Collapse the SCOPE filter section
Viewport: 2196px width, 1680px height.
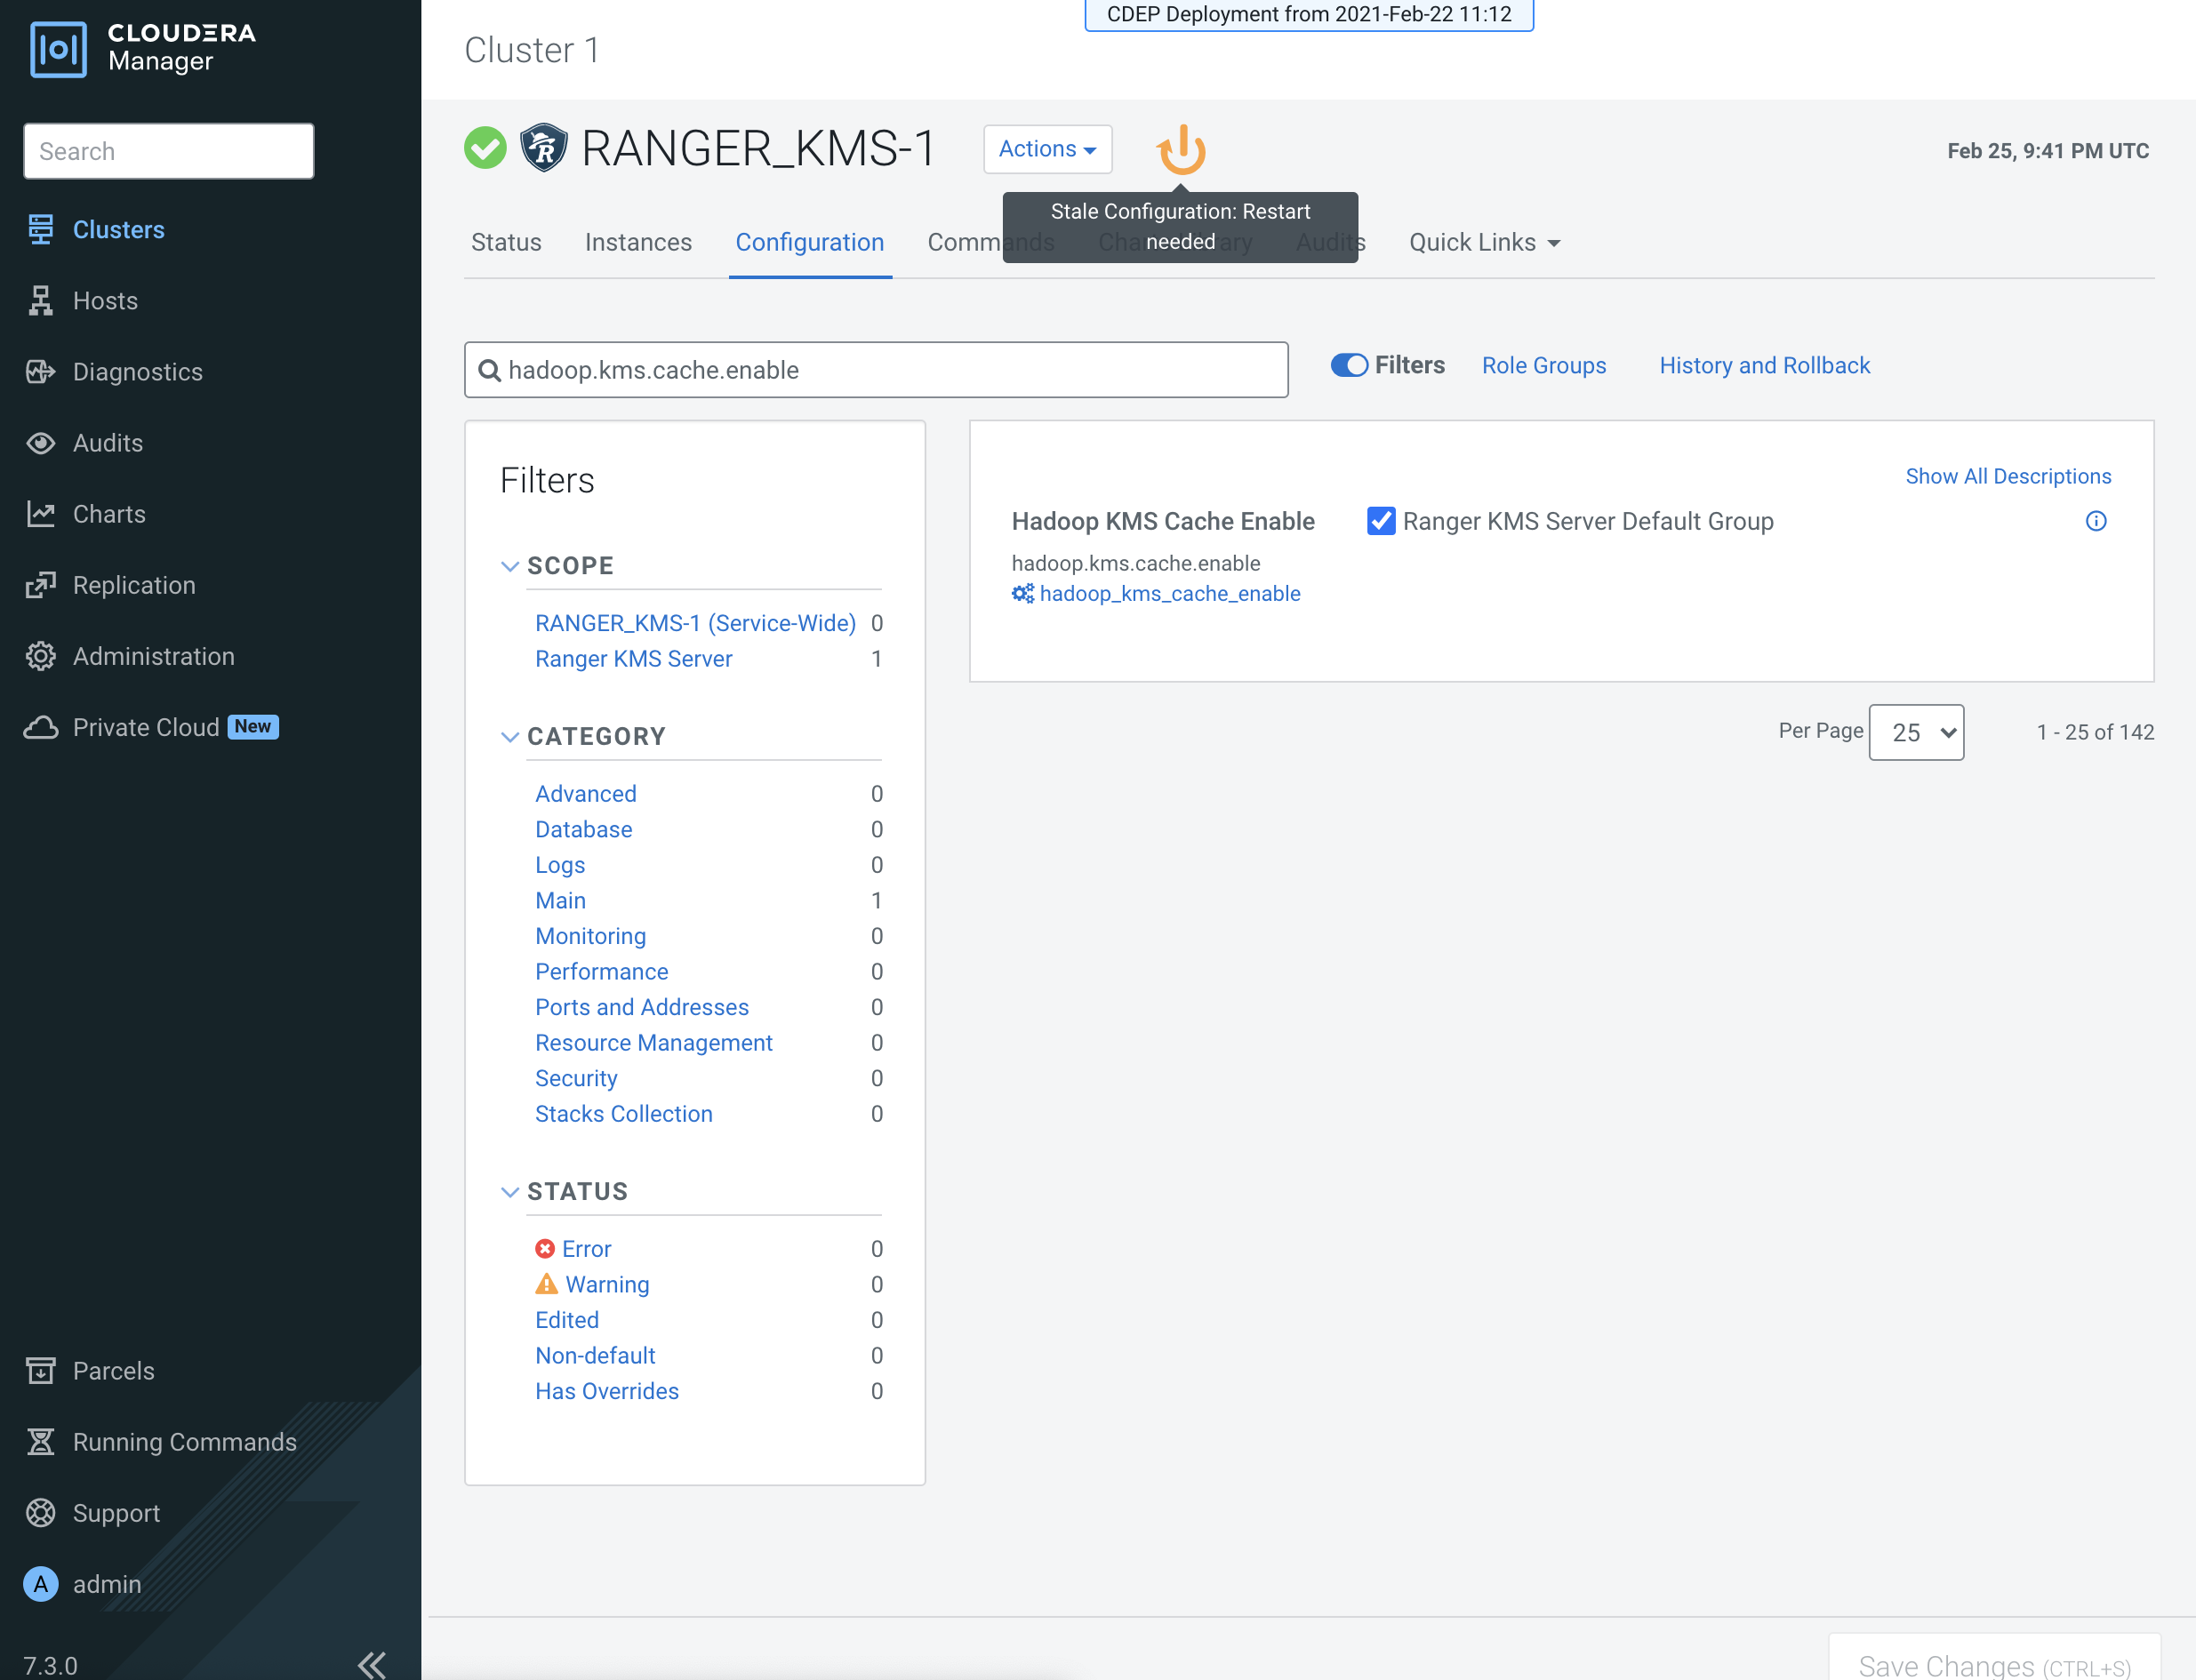pyautogui.click(x=510, y=566)
